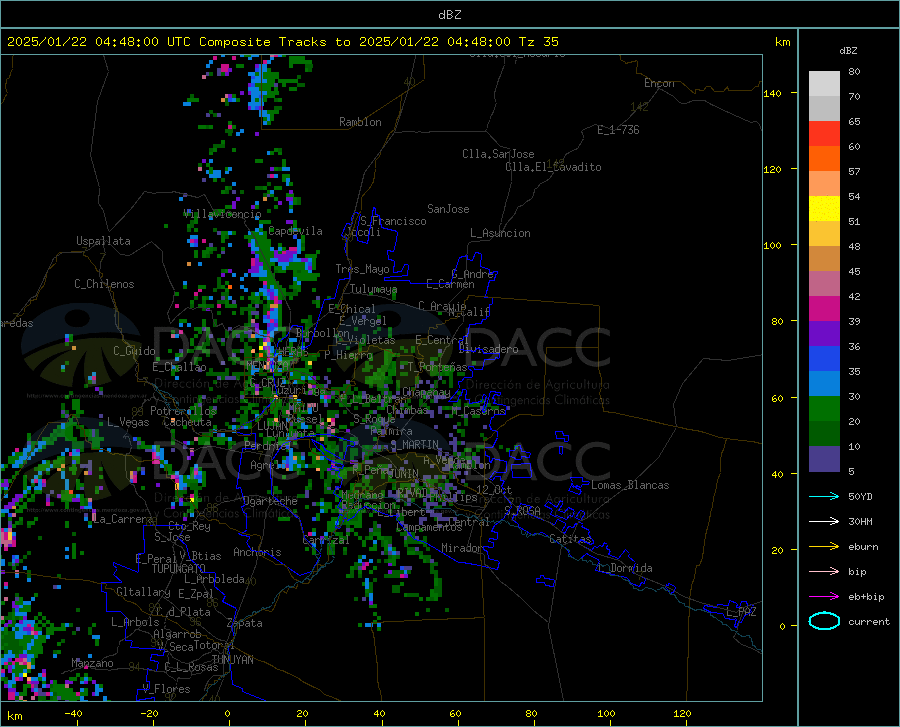
Task: Click the E_Challao map label
Action: tap(179, 367)
